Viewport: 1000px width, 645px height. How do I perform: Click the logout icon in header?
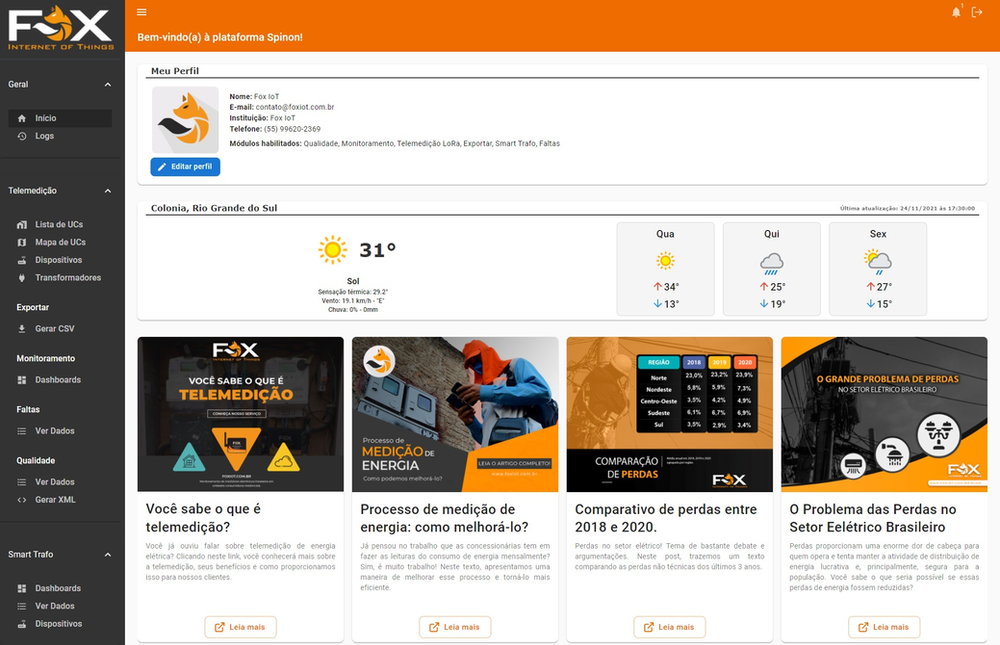click(x=977, y=12)
